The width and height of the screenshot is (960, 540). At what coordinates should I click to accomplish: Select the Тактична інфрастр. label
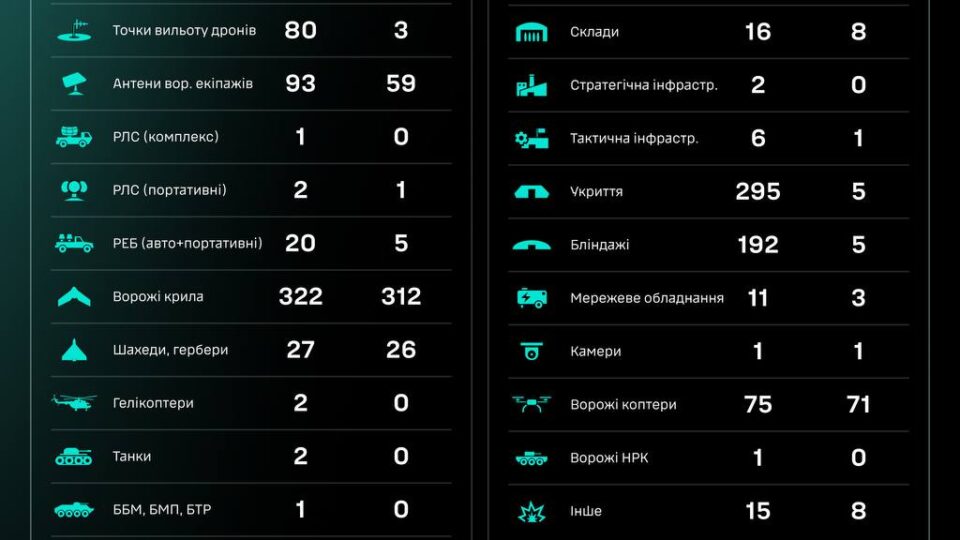pyautogui.click(x=634, y=138)
